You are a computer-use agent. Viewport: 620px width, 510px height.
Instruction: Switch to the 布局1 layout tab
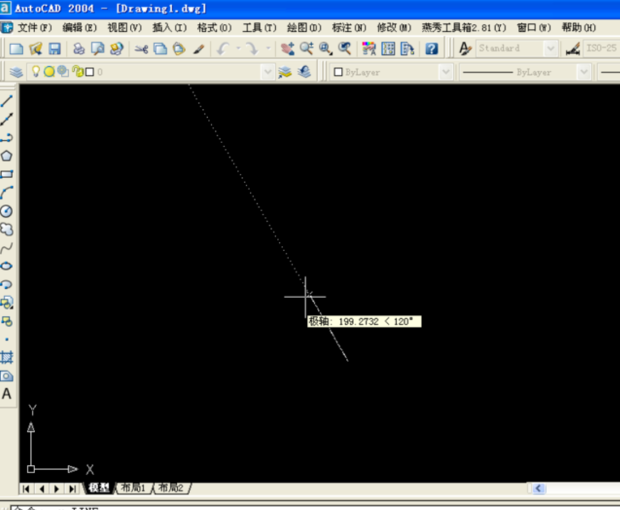point(133,488)
